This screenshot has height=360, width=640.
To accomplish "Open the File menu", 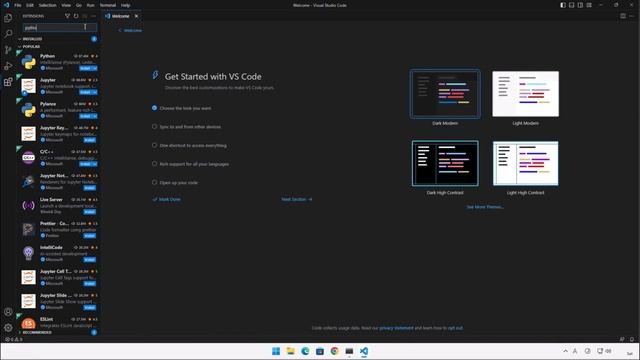I will coord(18,5).
